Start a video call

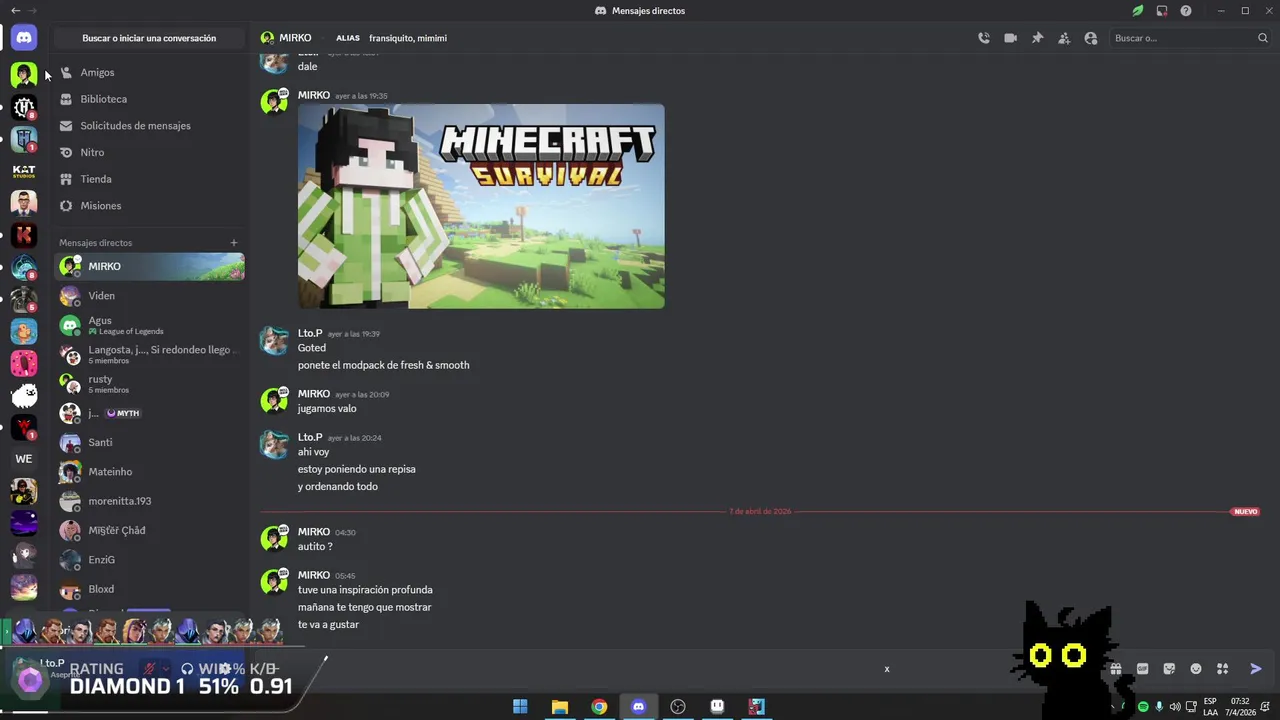[1010, 38]
